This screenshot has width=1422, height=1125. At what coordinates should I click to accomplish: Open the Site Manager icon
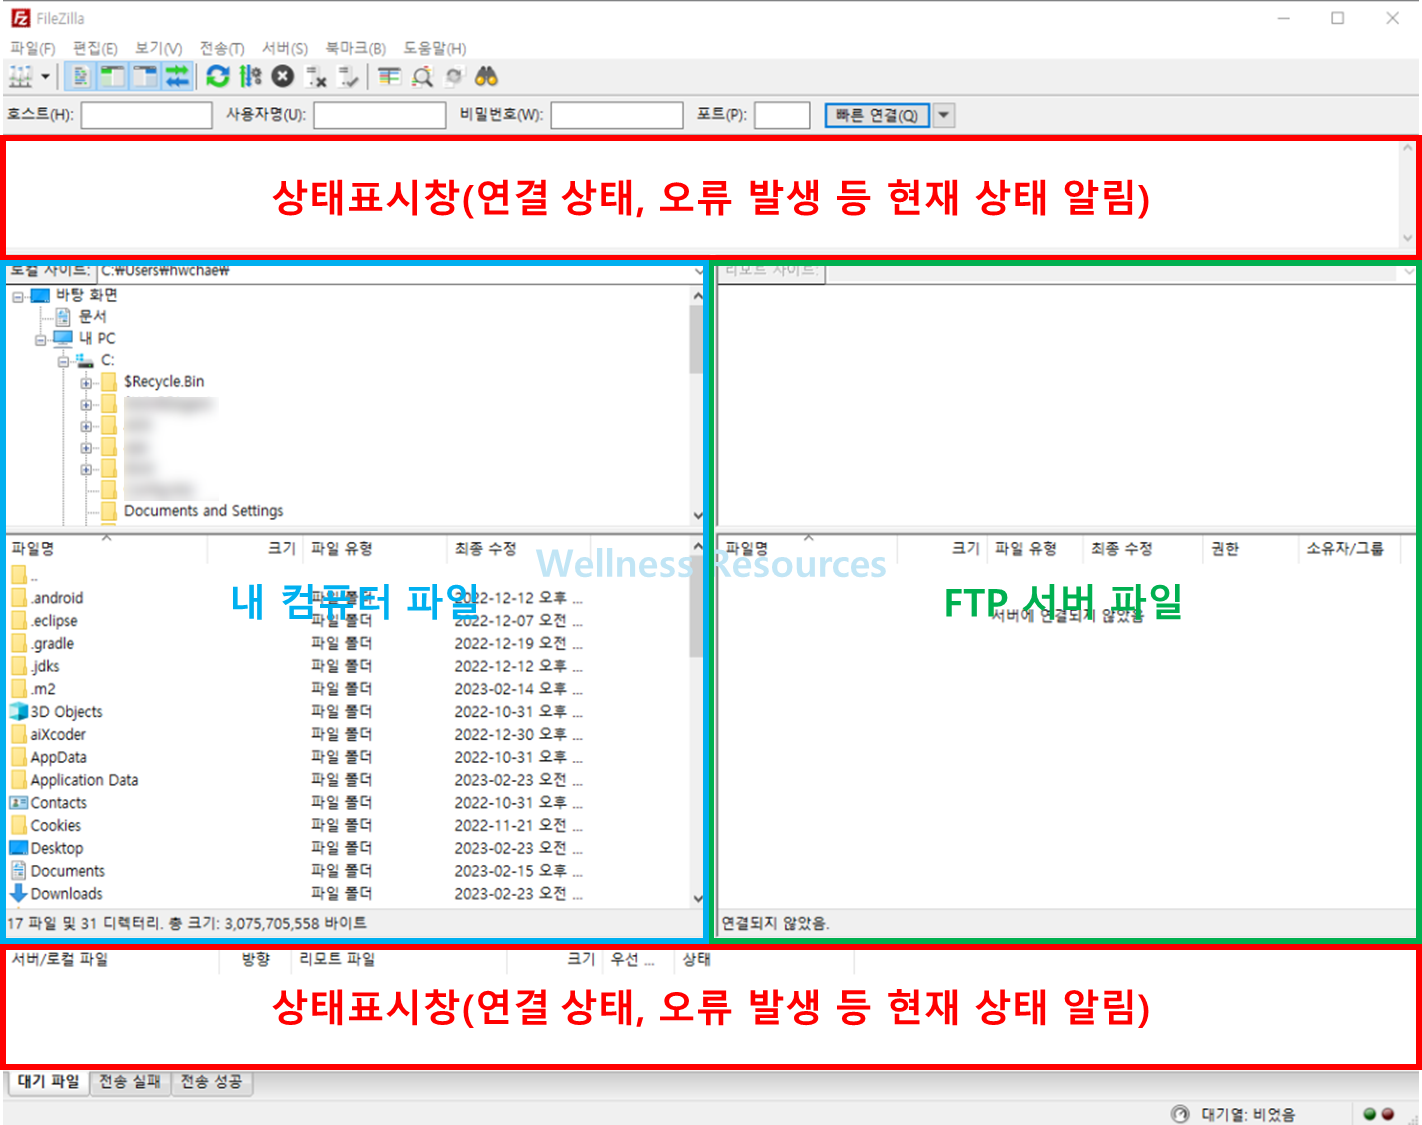coord(20,77)
